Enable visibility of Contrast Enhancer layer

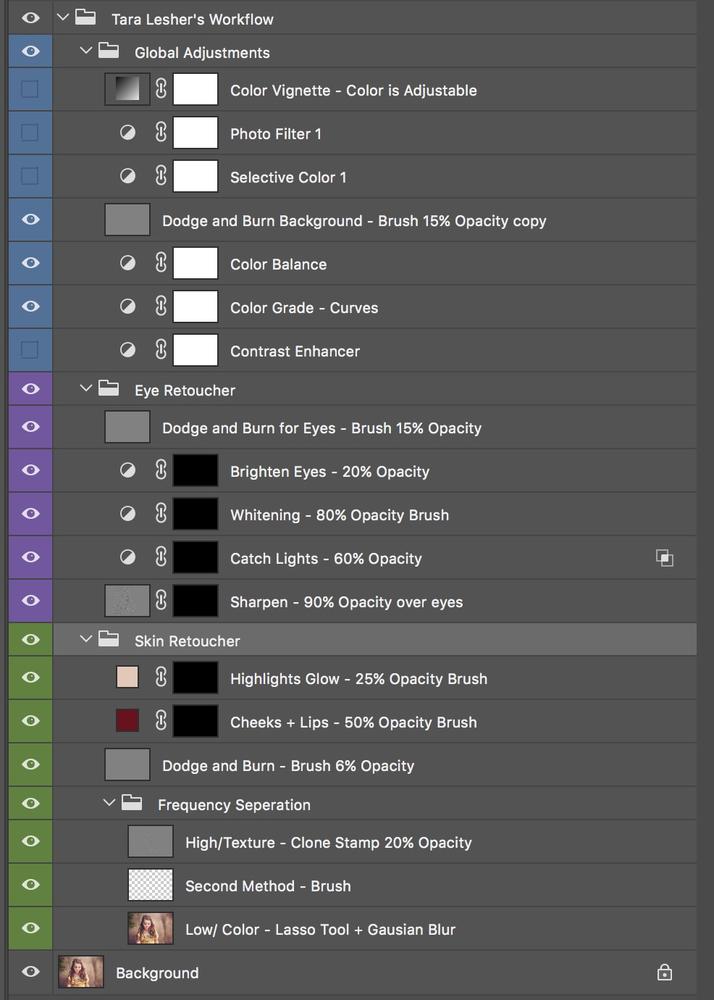[30, 349]
